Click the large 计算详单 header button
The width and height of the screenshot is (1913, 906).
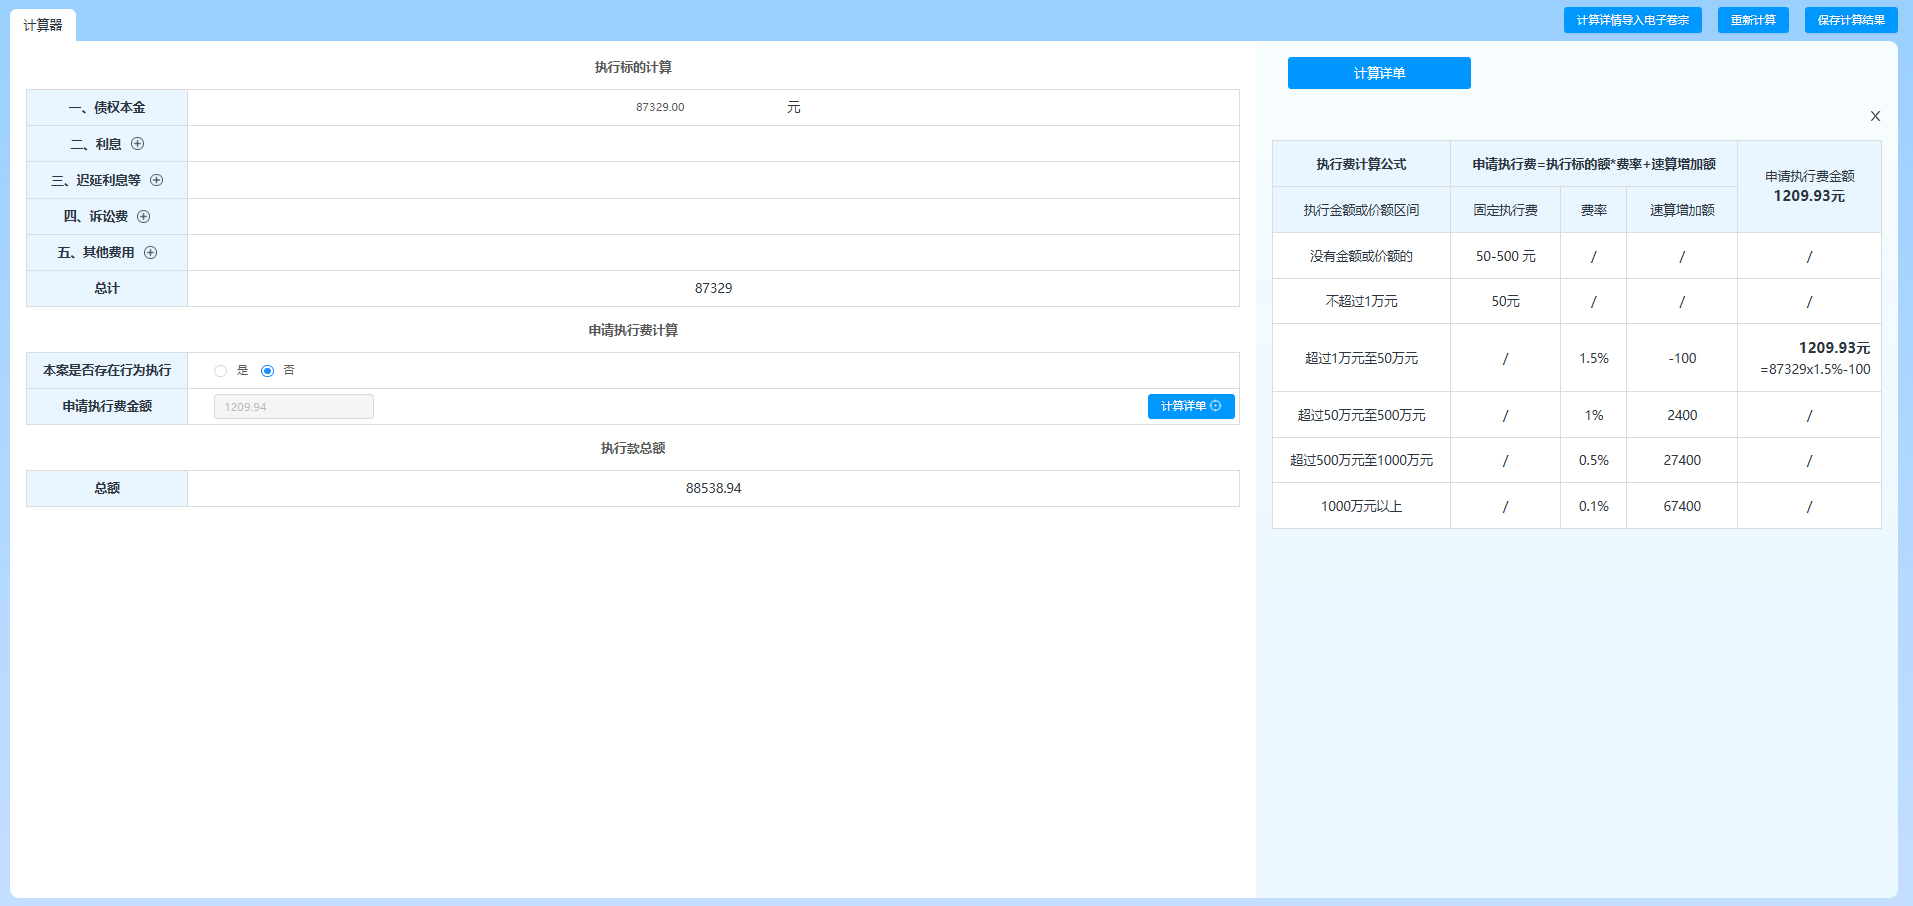pyautogui.click(x=1379, y=73)
